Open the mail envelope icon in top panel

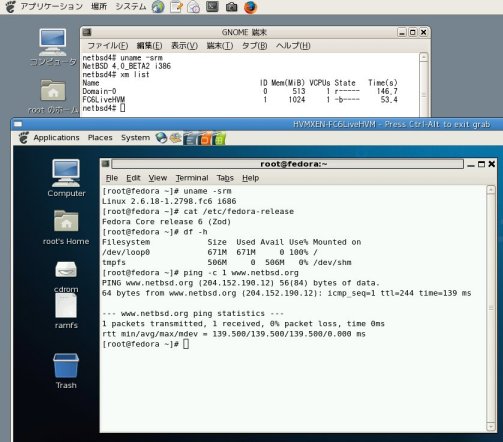click(x=194, y=7)
